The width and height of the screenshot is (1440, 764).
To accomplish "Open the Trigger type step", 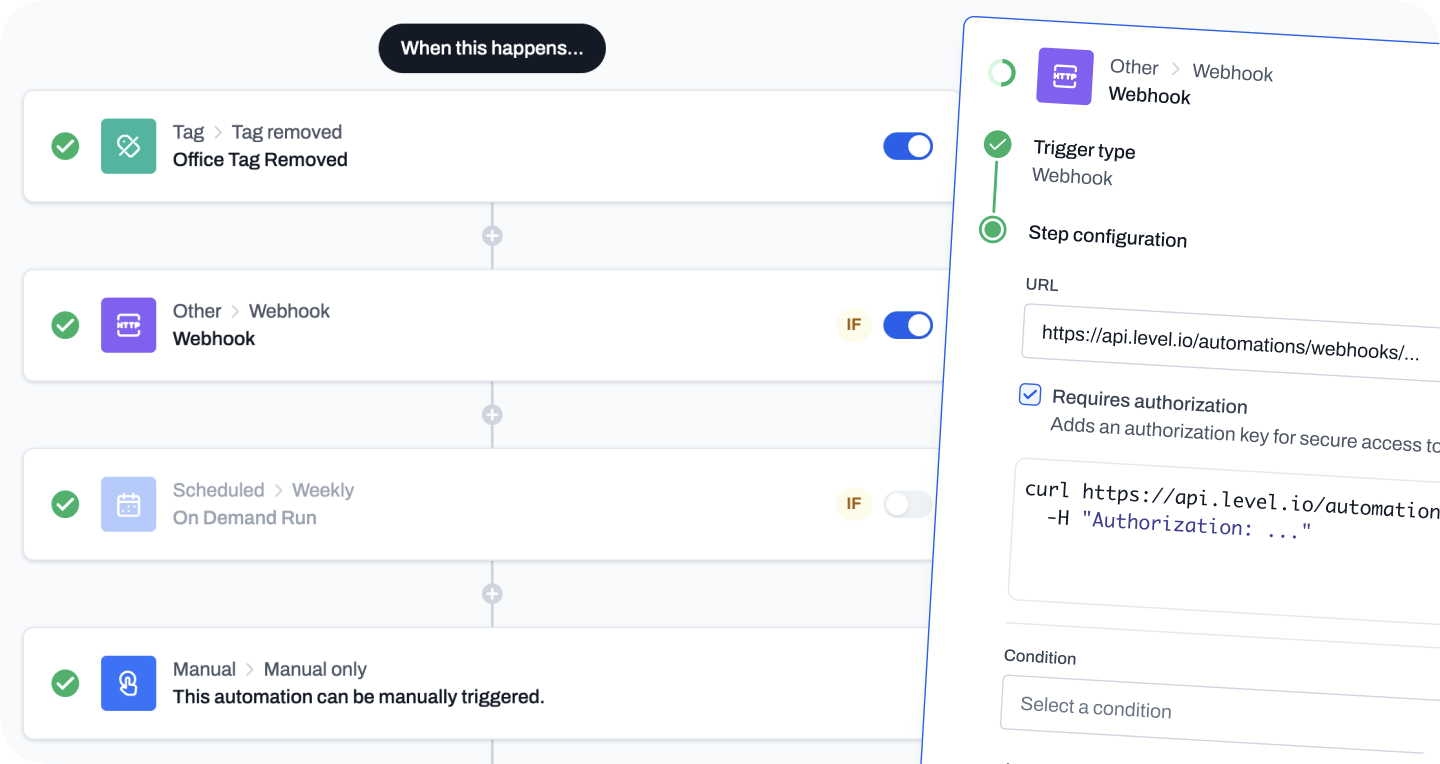I will (1084, 151).
